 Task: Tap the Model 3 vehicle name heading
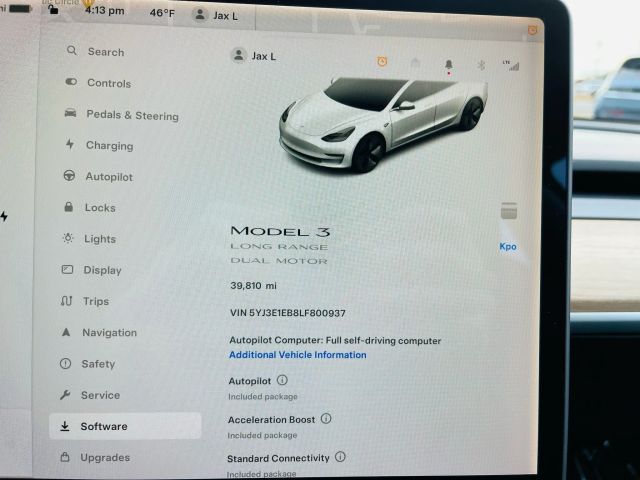tap(280, 231)
